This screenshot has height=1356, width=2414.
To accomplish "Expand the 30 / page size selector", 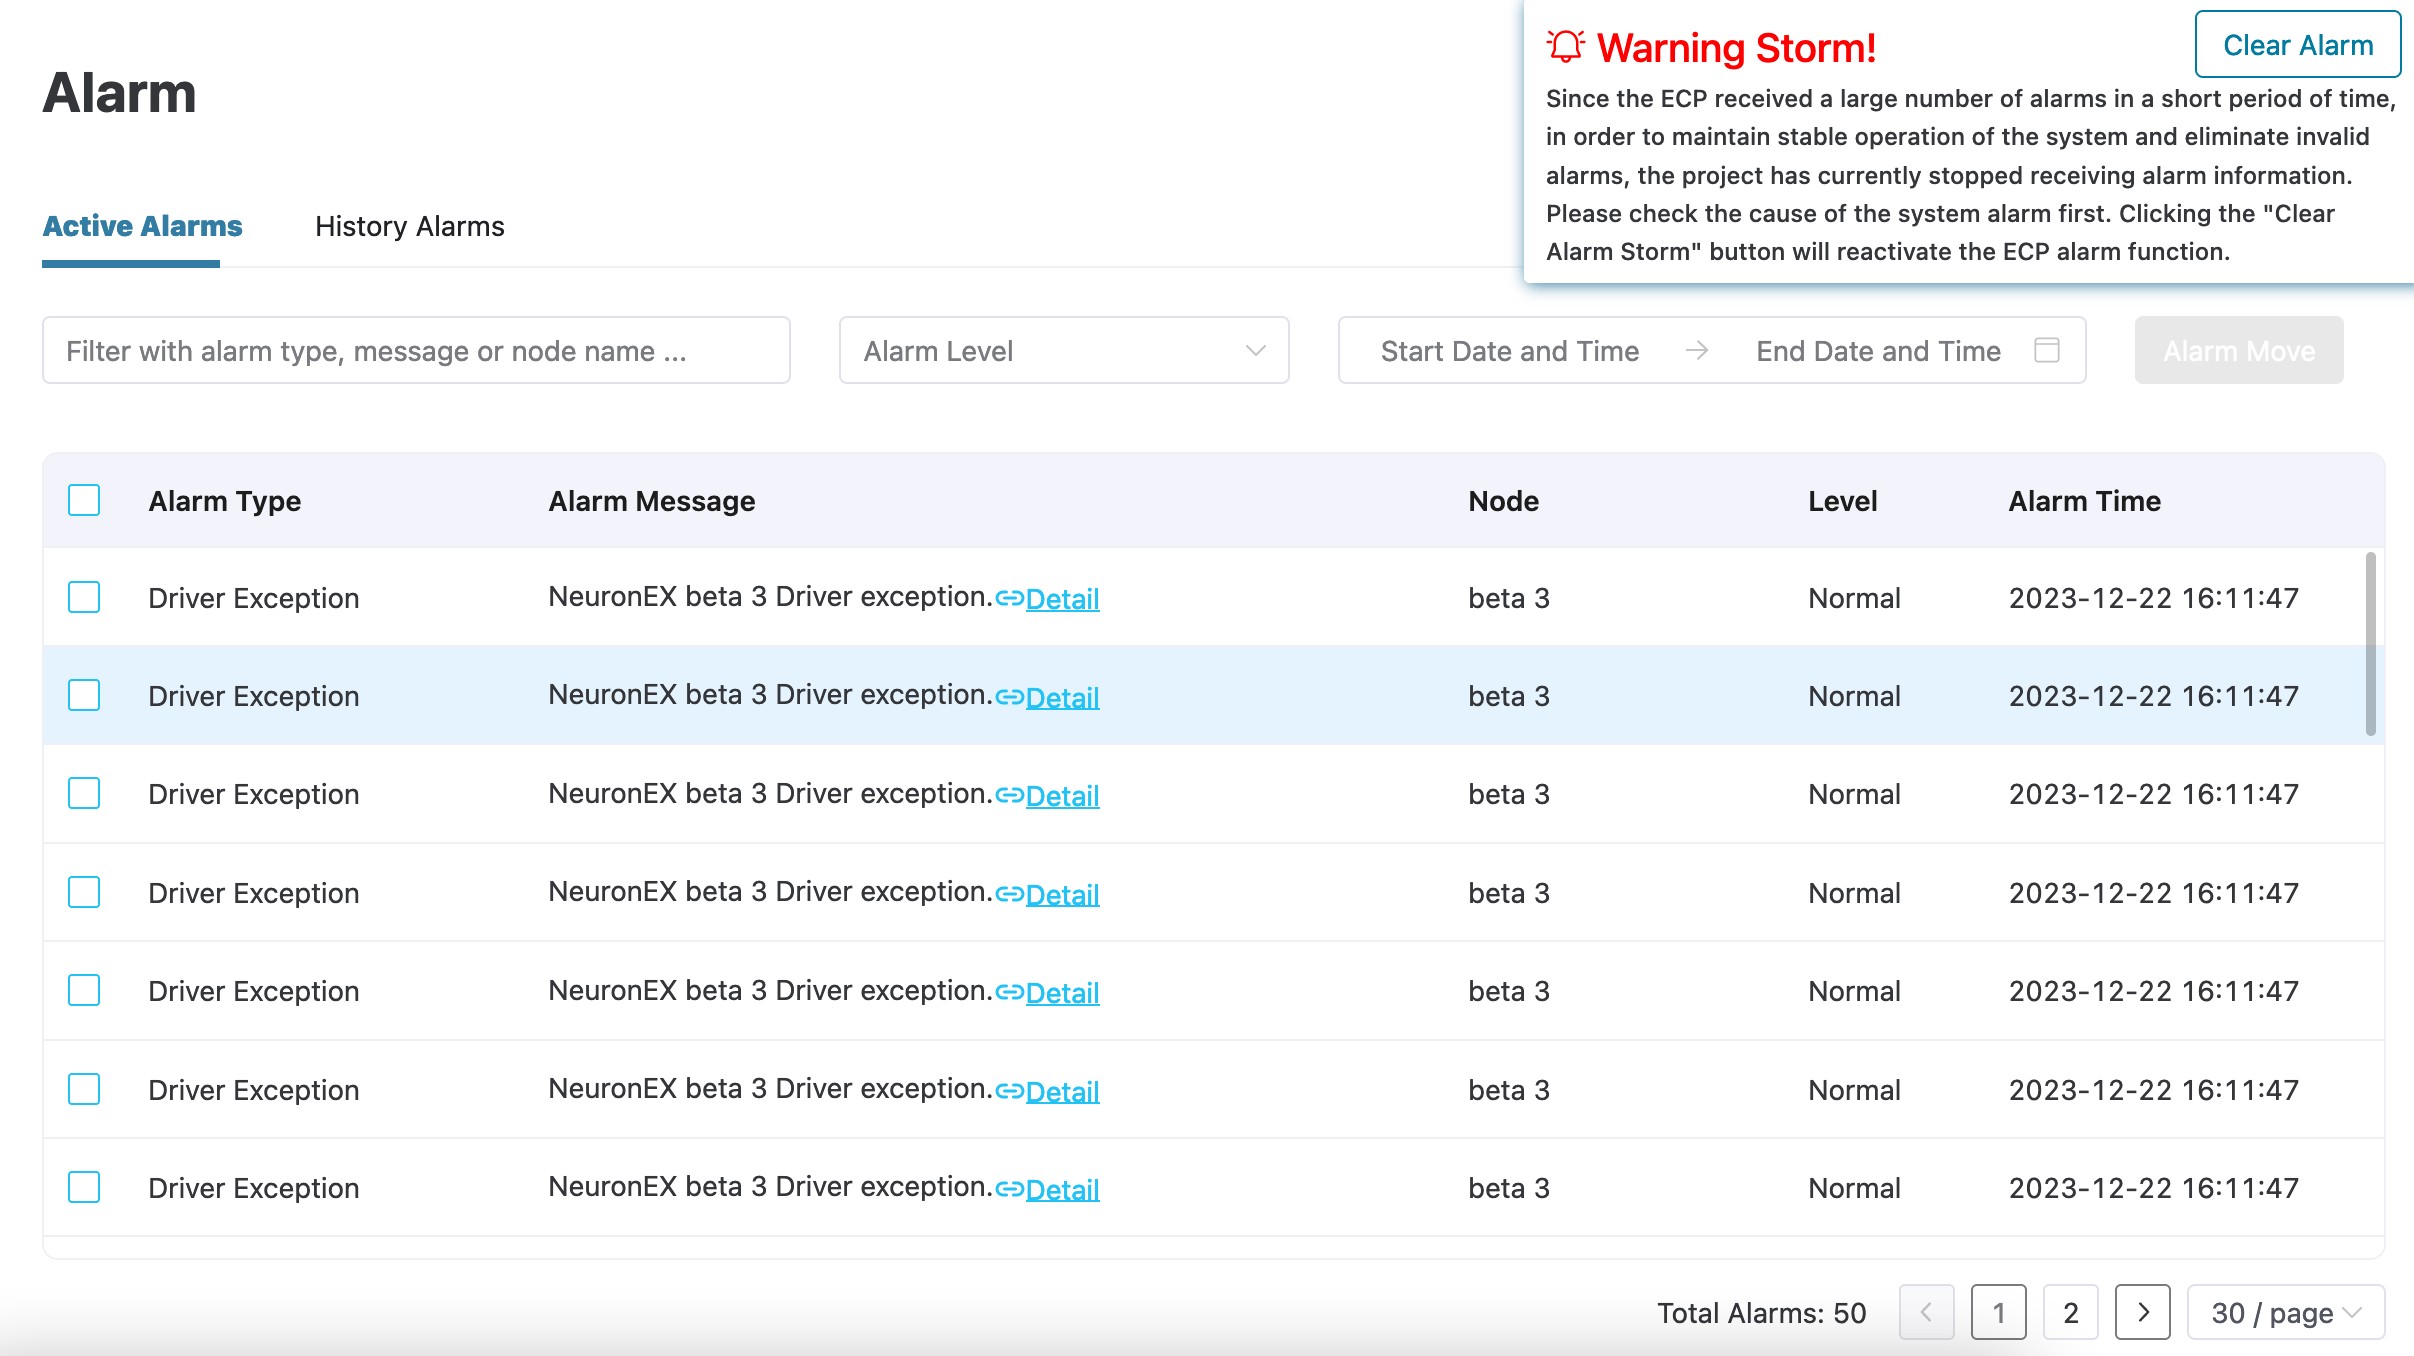I will 2285,1312.
